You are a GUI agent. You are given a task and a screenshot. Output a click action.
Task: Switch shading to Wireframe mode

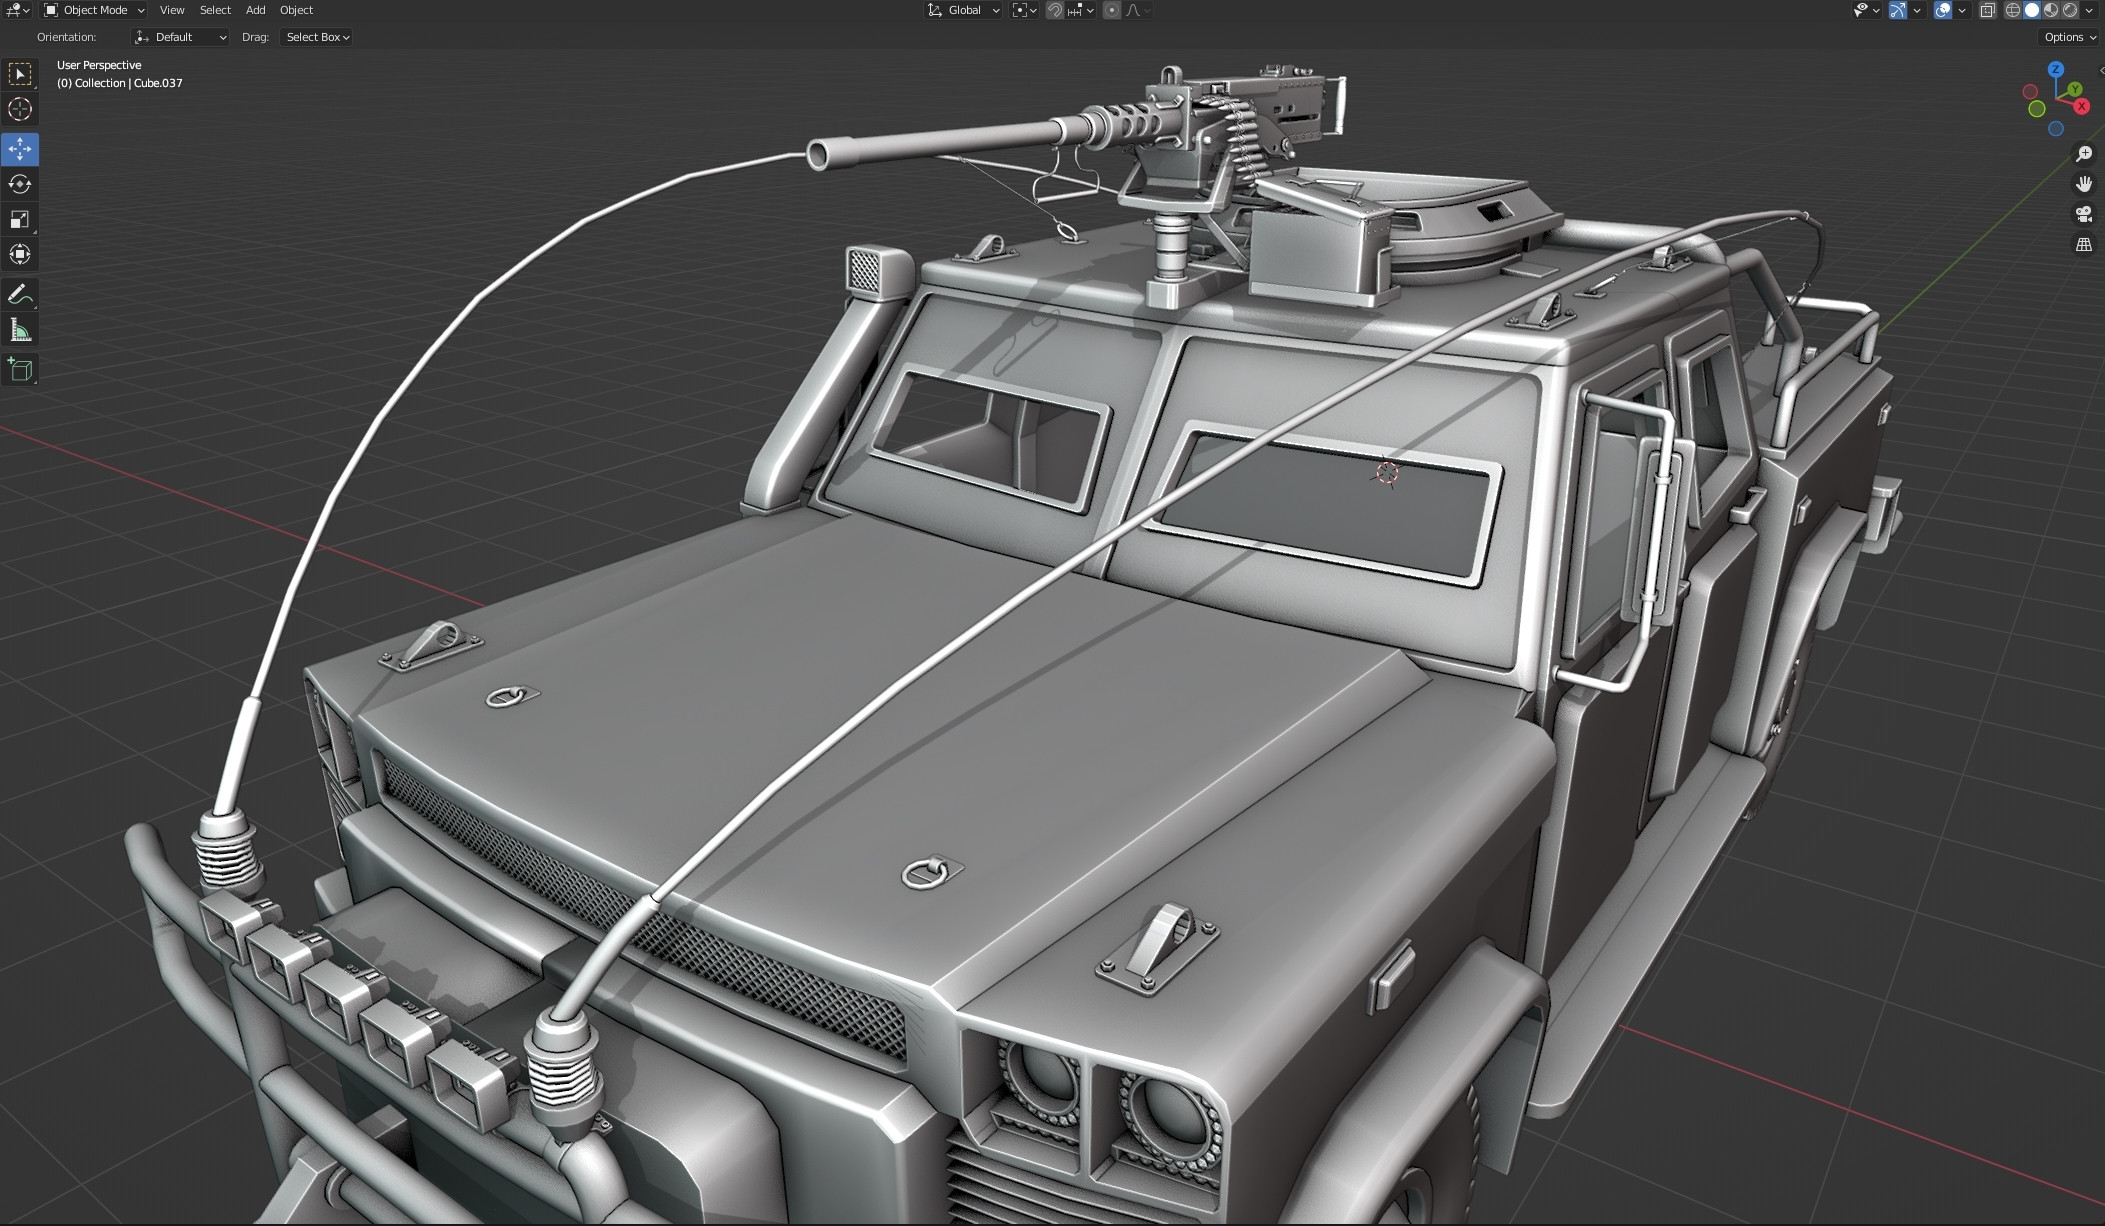click(x=2012, y=10)
